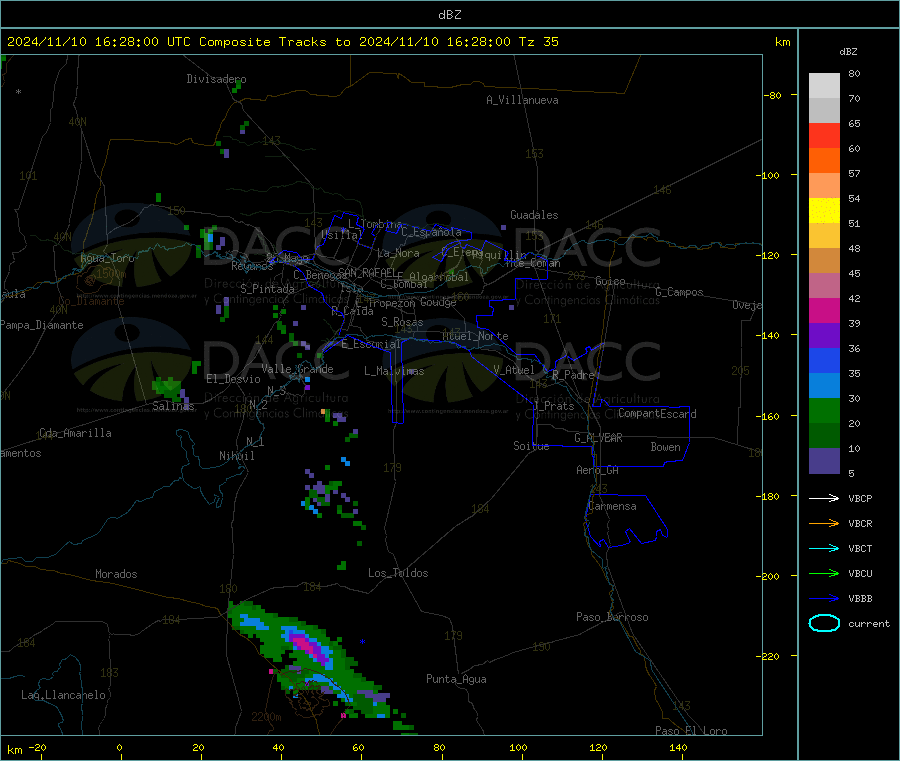Select the yellow 51-54 dBZ legend swatch
Screen dimensions: 900x761
pyautogui.click(x=824, y=211)
